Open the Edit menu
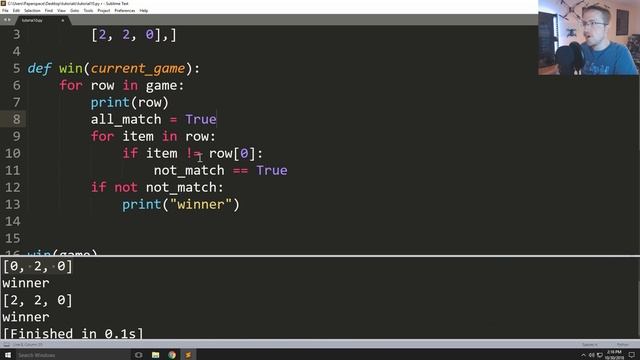 click(x=16, y=11)
